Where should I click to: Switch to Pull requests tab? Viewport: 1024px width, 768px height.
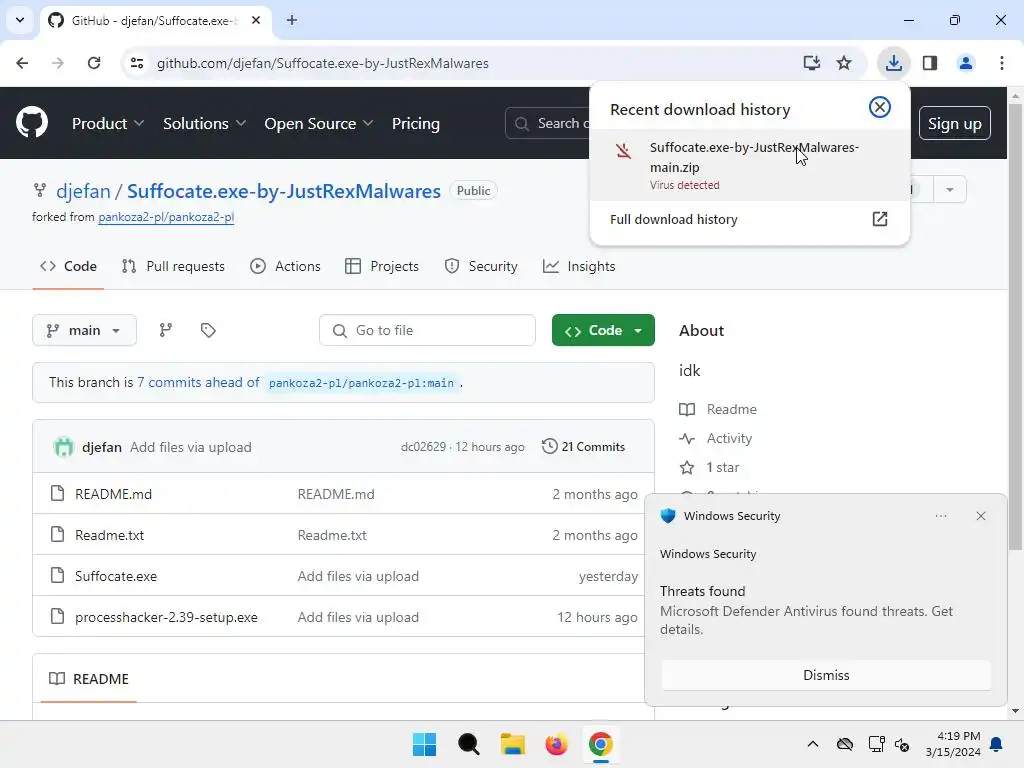173,266
